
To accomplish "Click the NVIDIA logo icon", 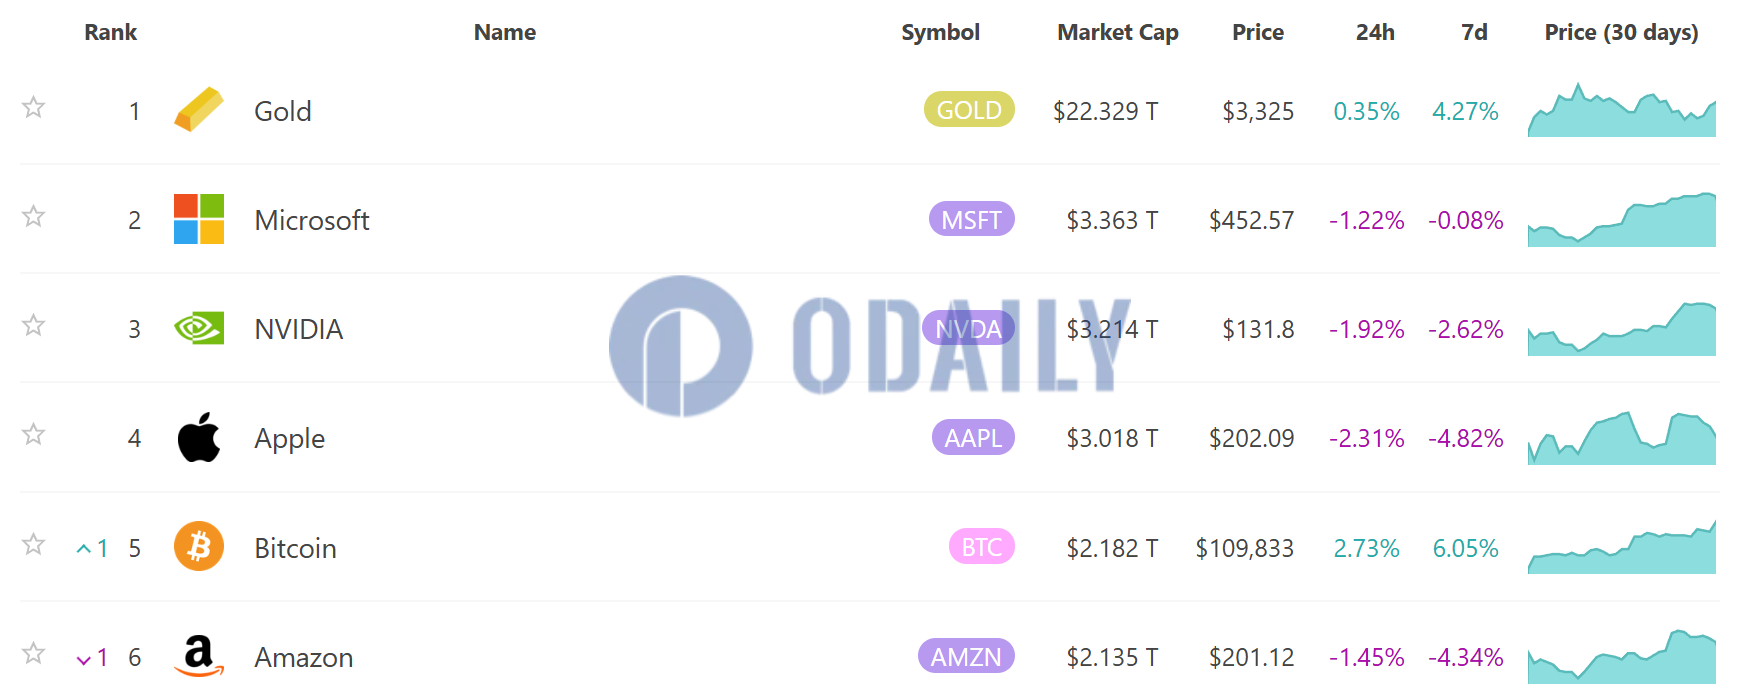I will (x=198, y=328).
